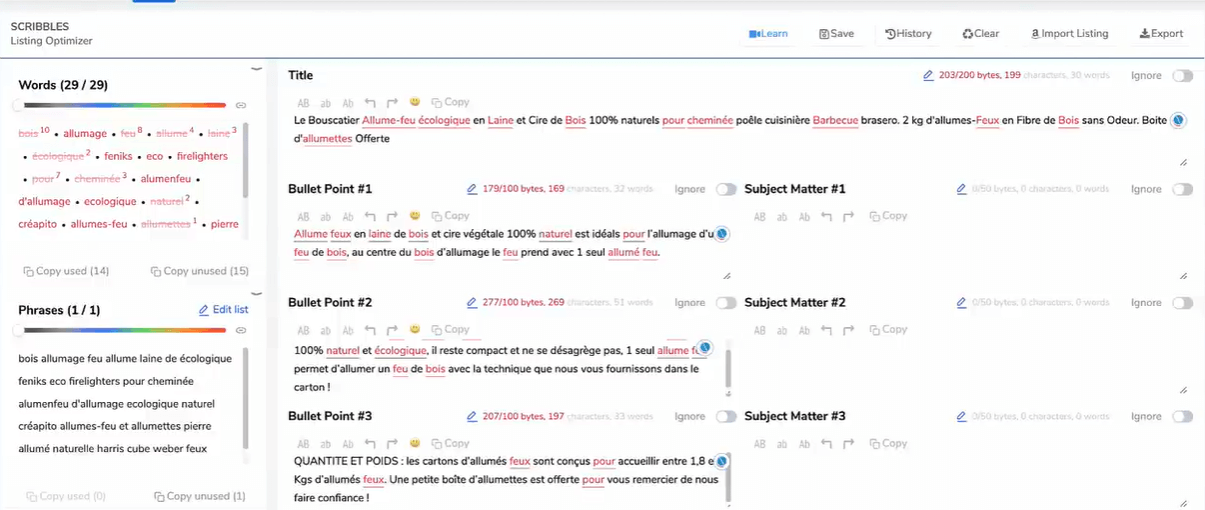The height and width of the screenshot is (510, 1205).
Task: Redo edit in Bullet Point #1
Action: 392,217
